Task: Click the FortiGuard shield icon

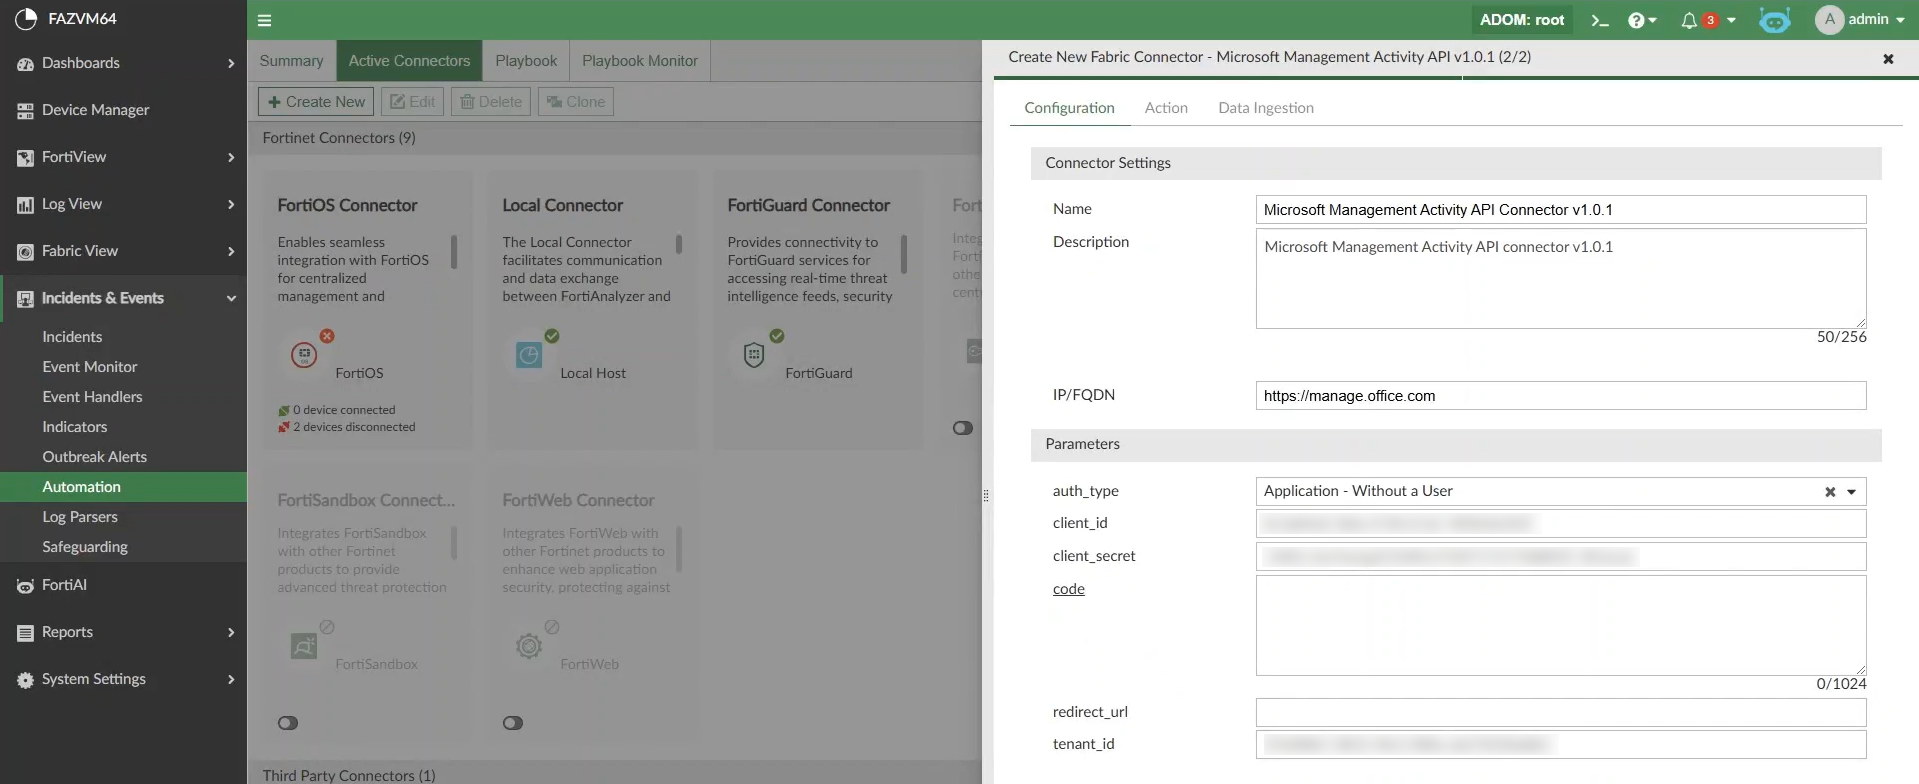Action: click(754, 354)
